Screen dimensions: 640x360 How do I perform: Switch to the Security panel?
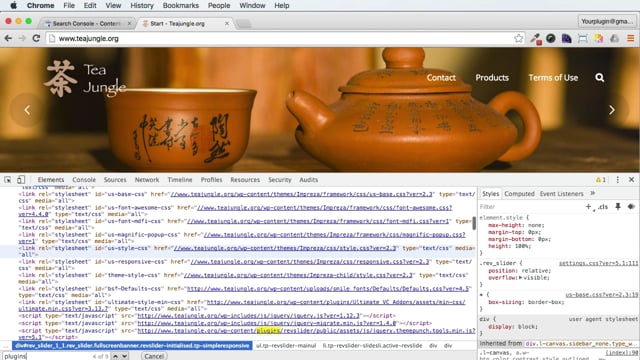coord(280,180)
